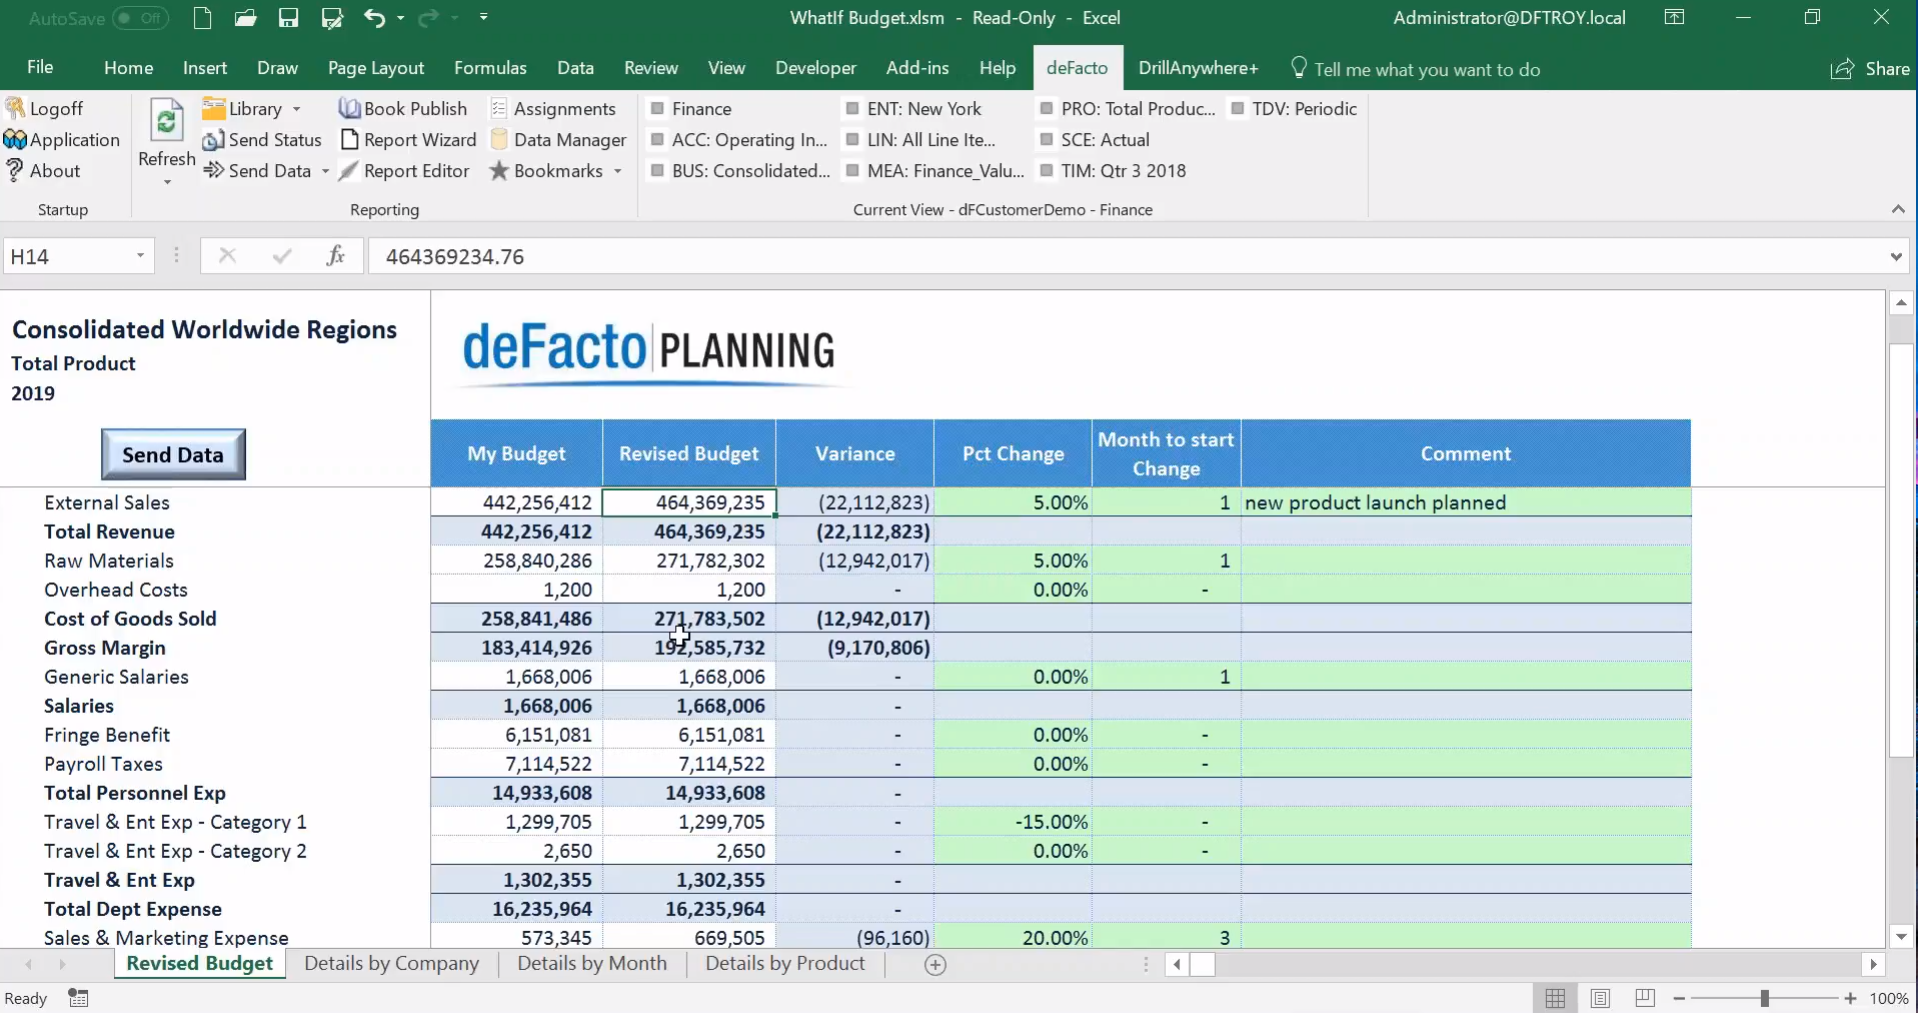Collapse the ribbon with the chevron
Screen dimensions: 1918x1013
(1898, 209)
